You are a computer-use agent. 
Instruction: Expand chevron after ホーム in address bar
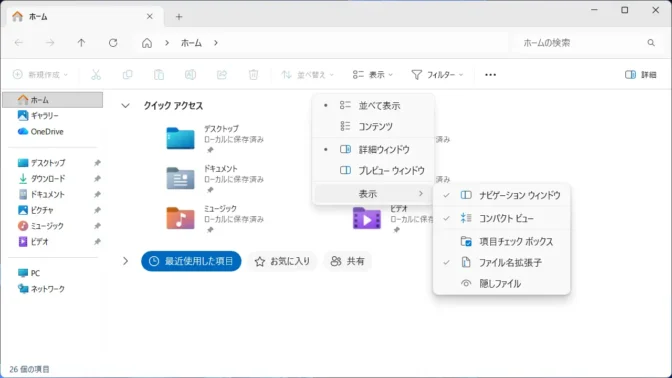(x=216, y=43)
